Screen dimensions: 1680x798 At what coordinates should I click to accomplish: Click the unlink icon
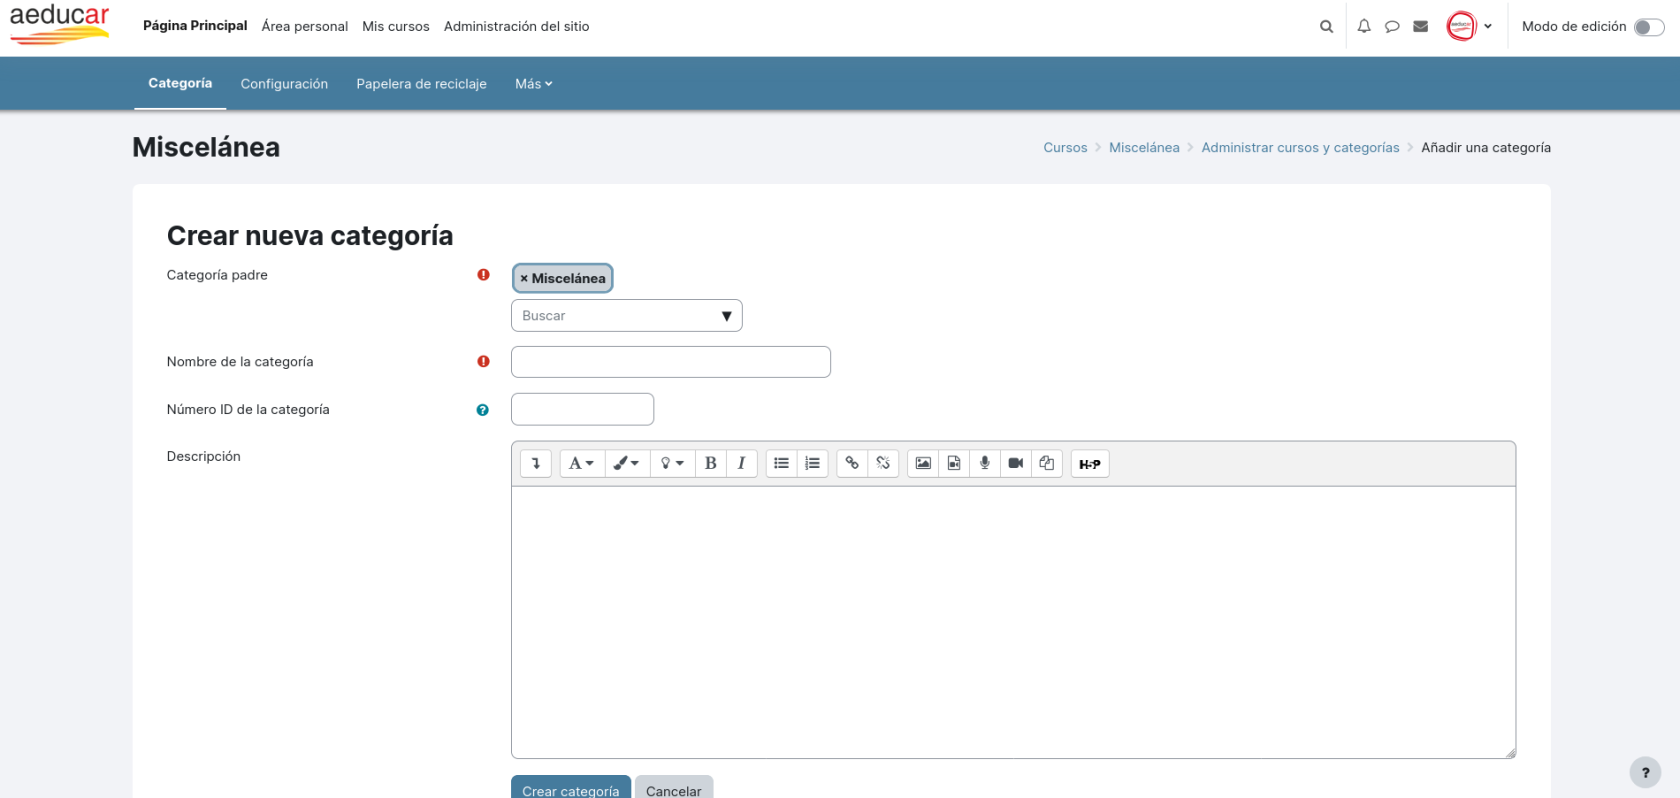click(883, 463)
